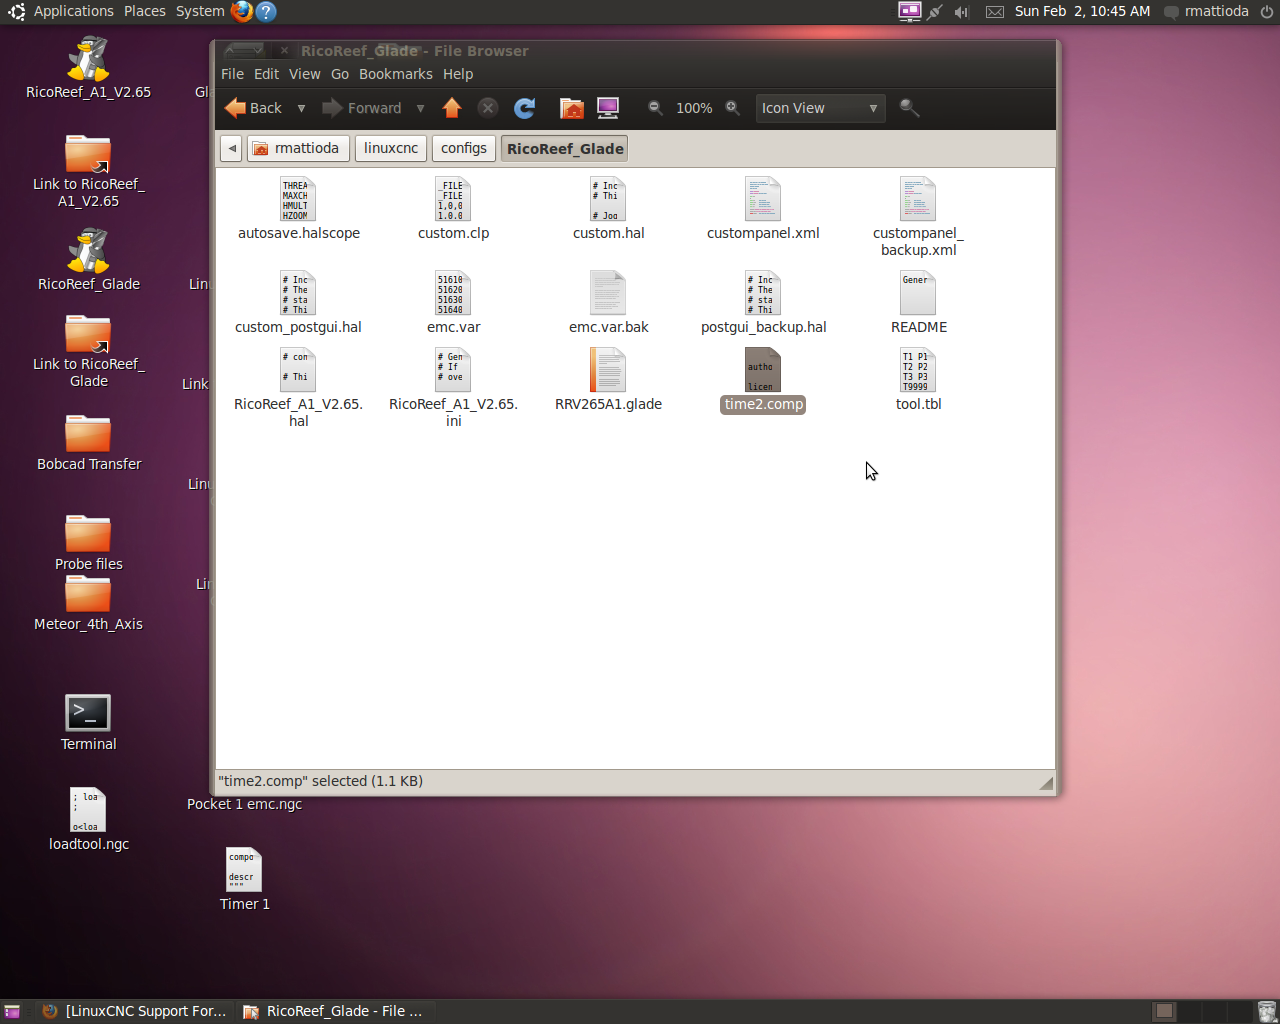Open the Icon View mode dropdown
The image size is (1280, 1024).
820,108
